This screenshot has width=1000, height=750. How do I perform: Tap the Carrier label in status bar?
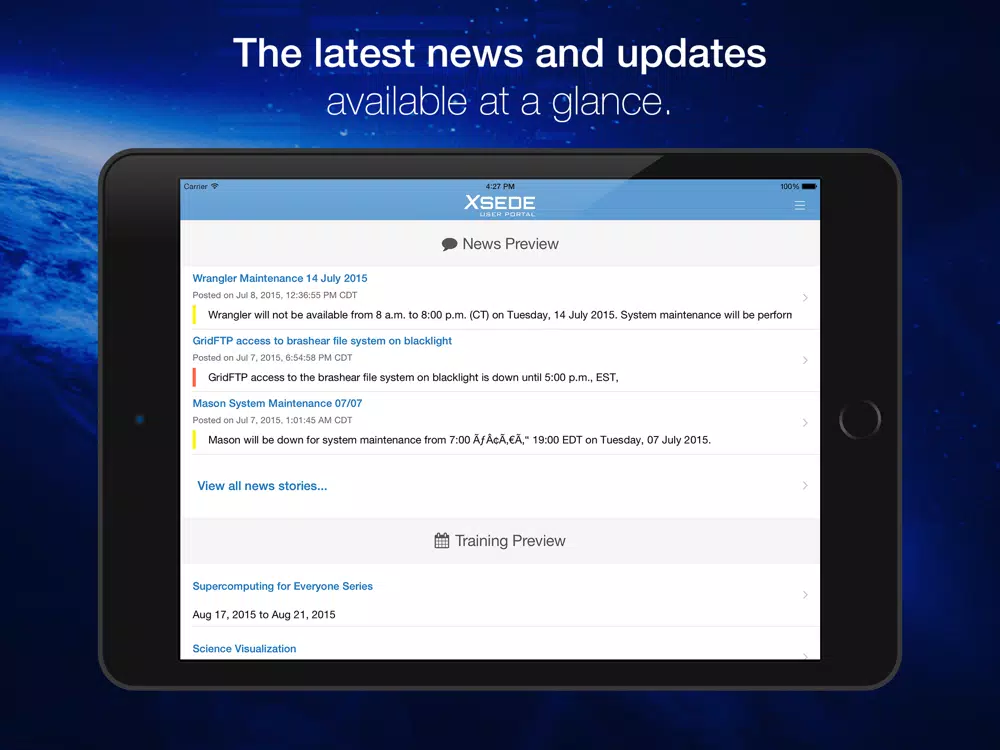(x=196, y=186)
